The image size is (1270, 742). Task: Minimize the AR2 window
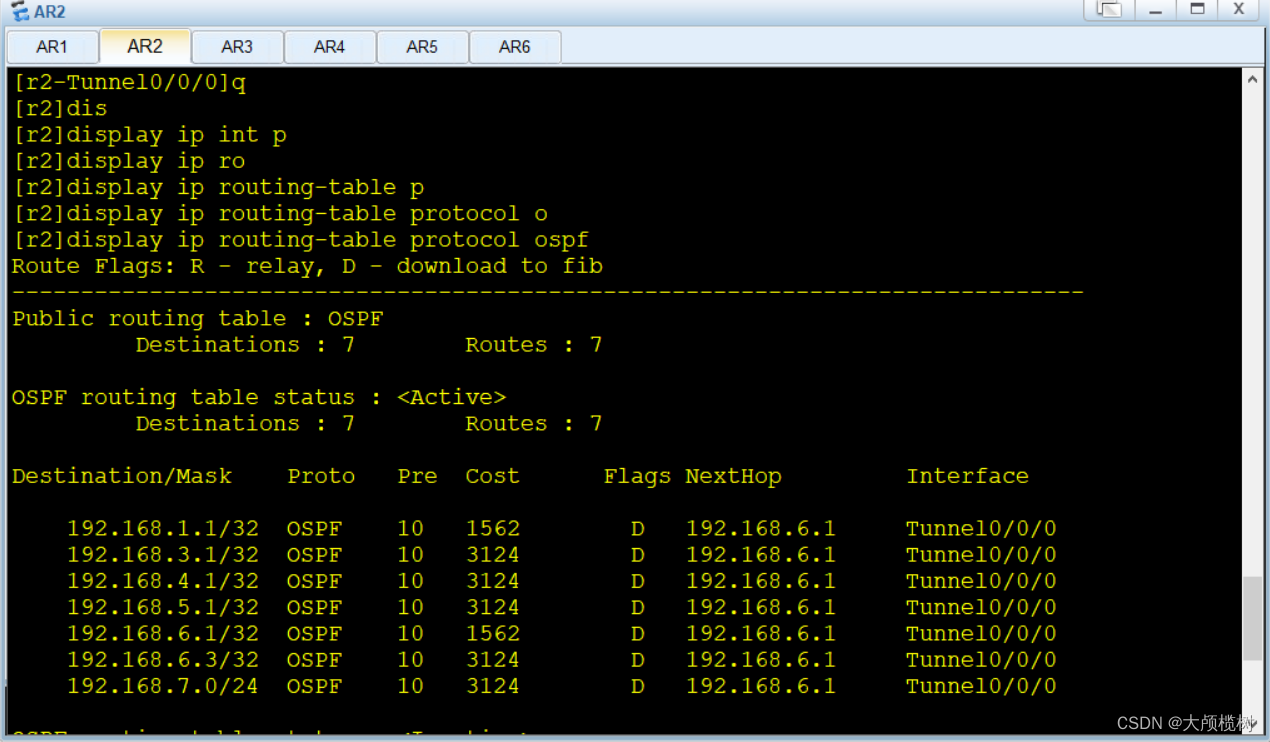pyautogui.click(x=1155, y=10)
